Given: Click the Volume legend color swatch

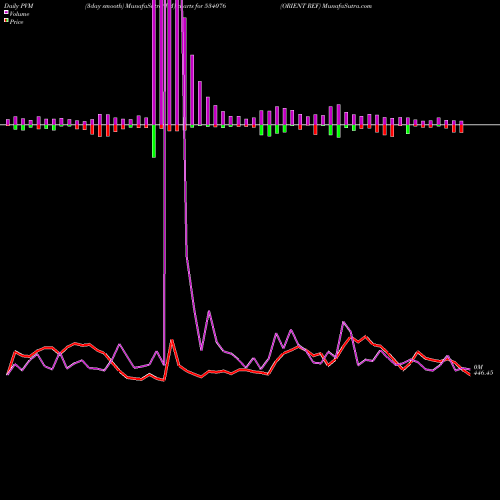Looking at the screenshot, I should click(x=6, y=12).
